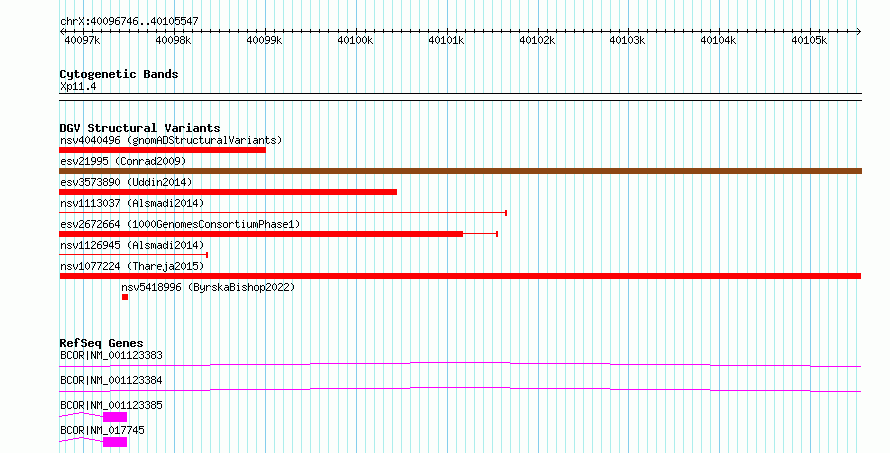Open the esv21995 (Conrad2009) label
The height and width of the screenshot is (453, 890).
point(123,161)
